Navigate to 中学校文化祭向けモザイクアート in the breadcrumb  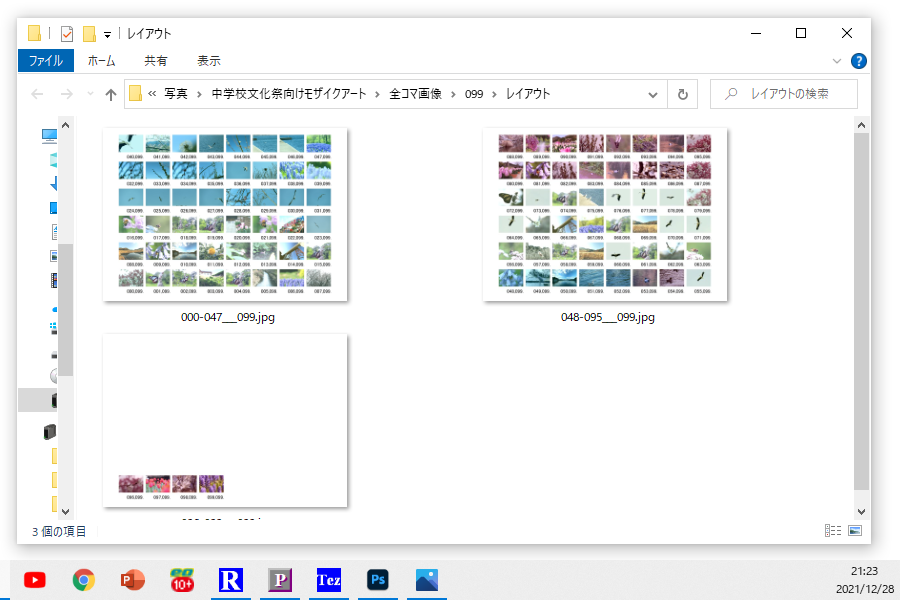pos(289,94)
